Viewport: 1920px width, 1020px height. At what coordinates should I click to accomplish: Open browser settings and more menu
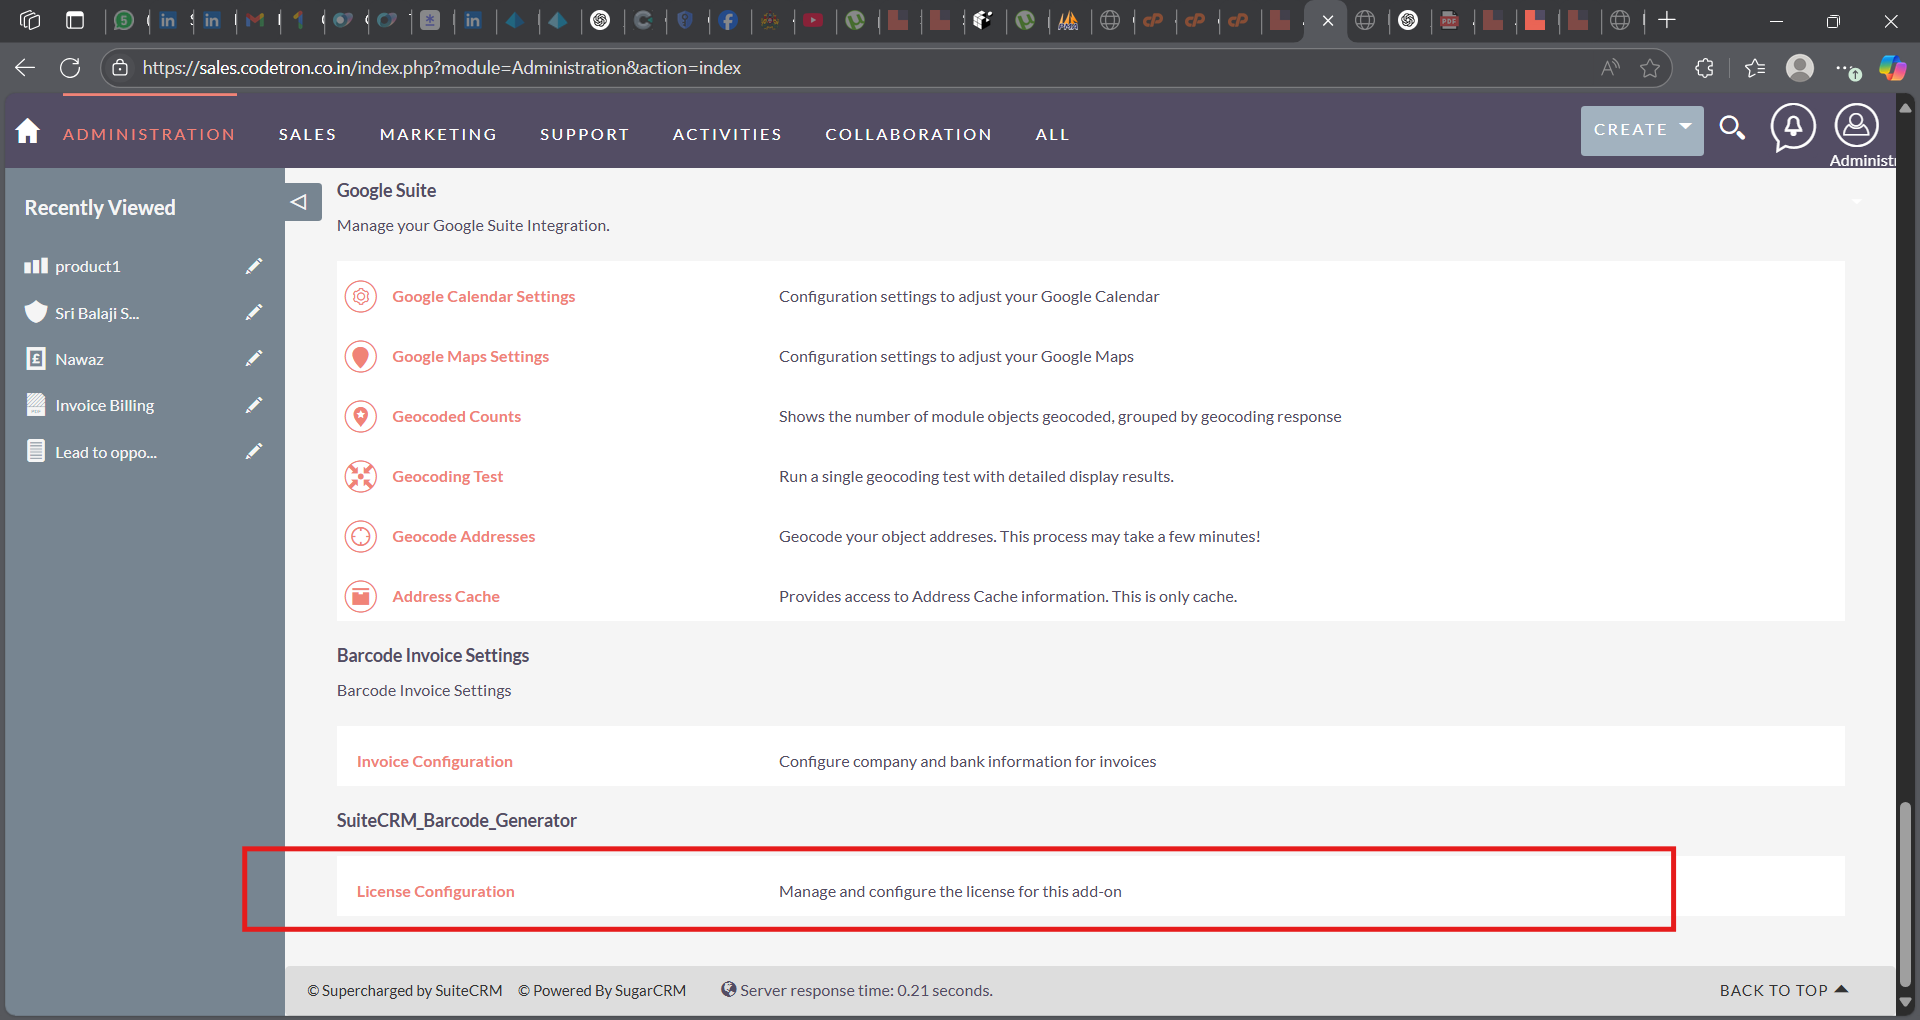[1847, 68]
